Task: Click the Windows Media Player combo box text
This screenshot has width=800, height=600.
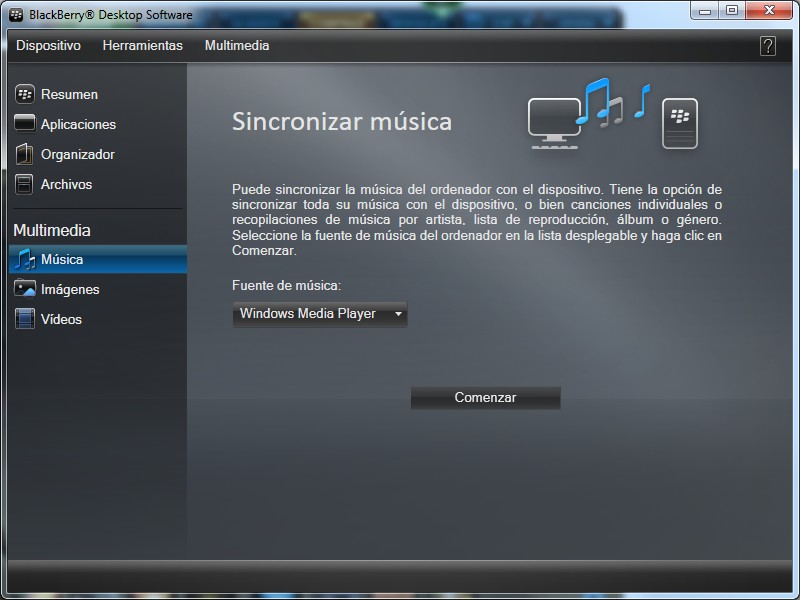Action: [308, 313]
